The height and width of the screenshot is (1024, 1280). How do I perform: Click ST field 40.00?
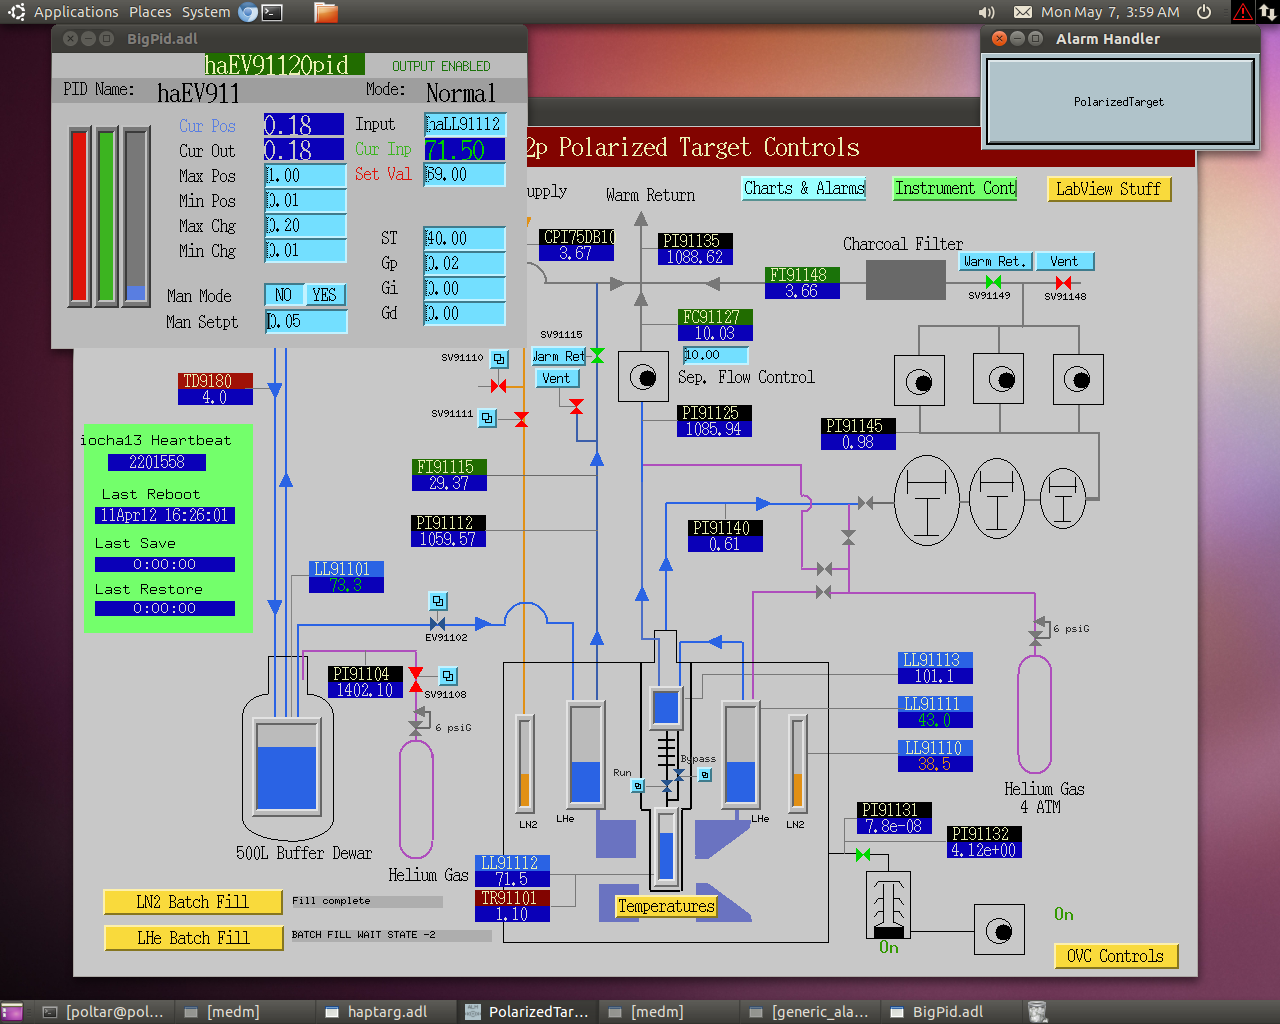pyautogui.click(x=464, y=238)
